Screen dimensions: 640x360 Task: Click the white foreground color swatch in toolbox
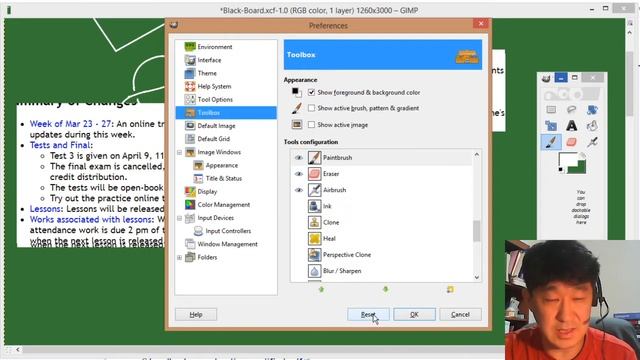pyautogui.click(x=567, y=160)
